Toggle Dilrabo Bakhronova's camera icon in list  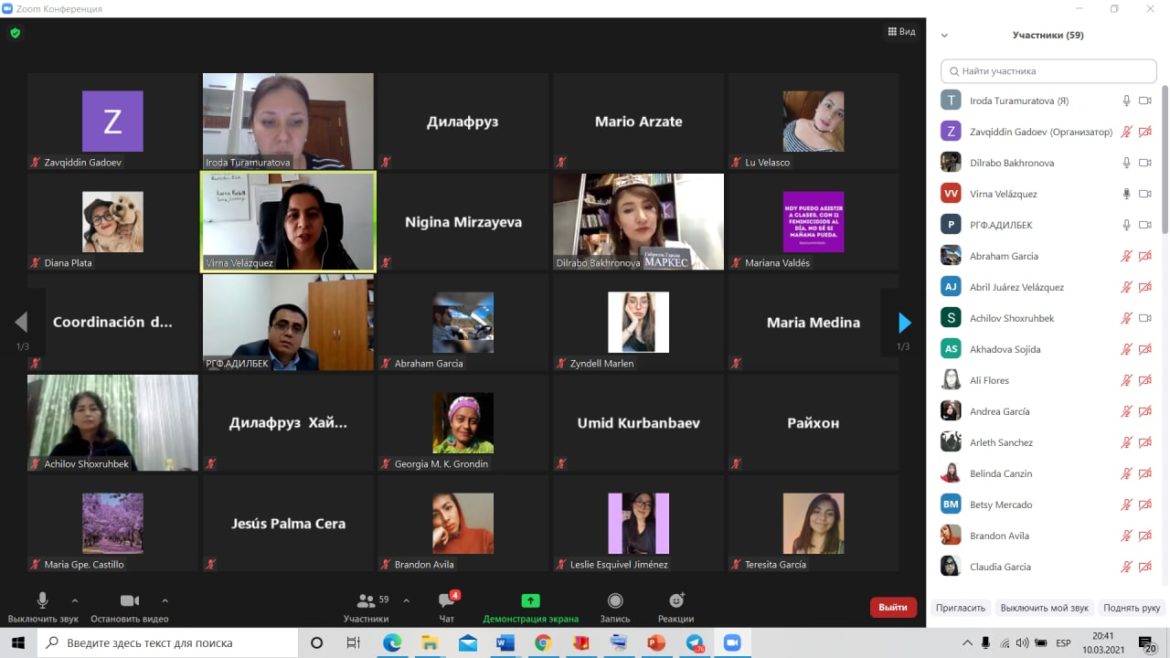click(x=1145, y=163)
